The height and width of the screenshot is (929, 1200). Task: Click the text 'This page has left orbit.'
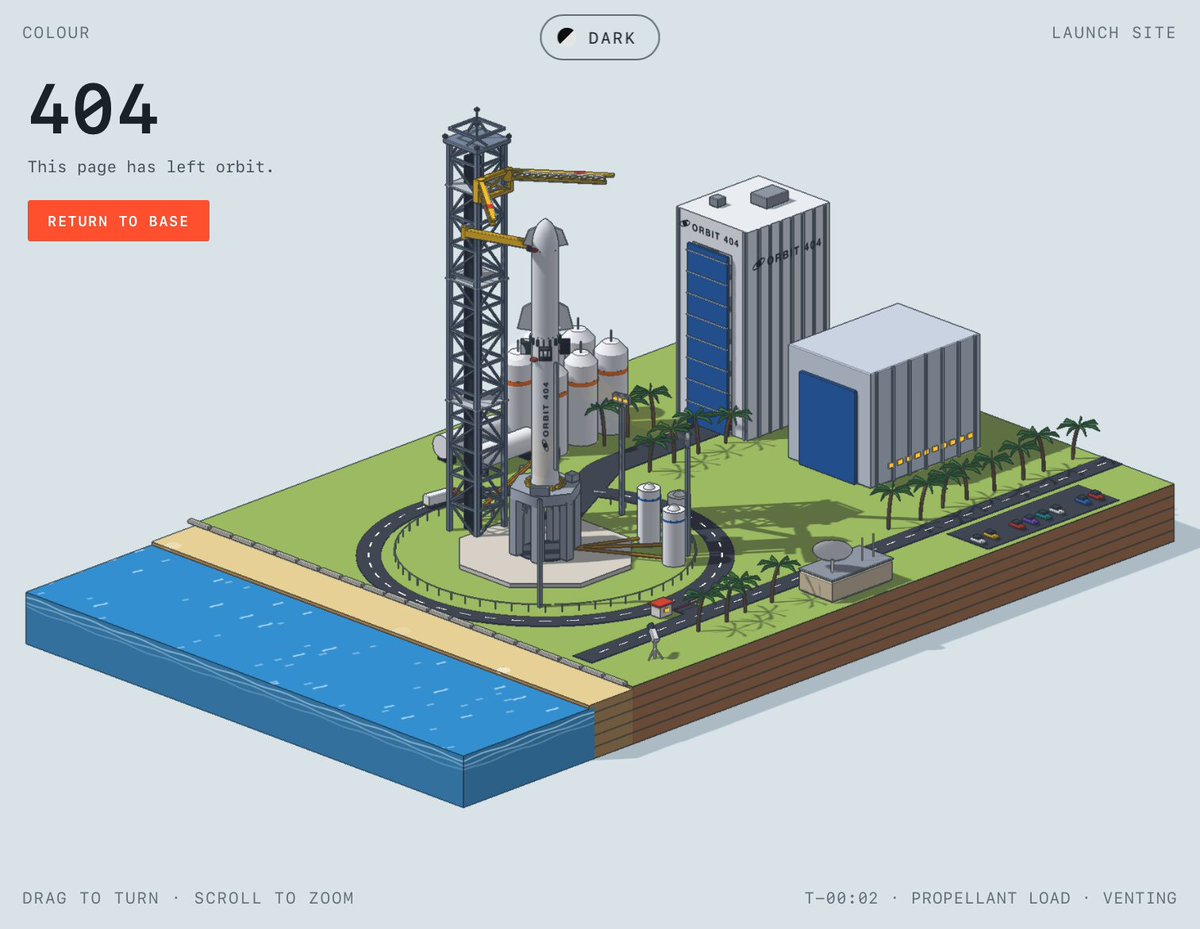point(151,167)
